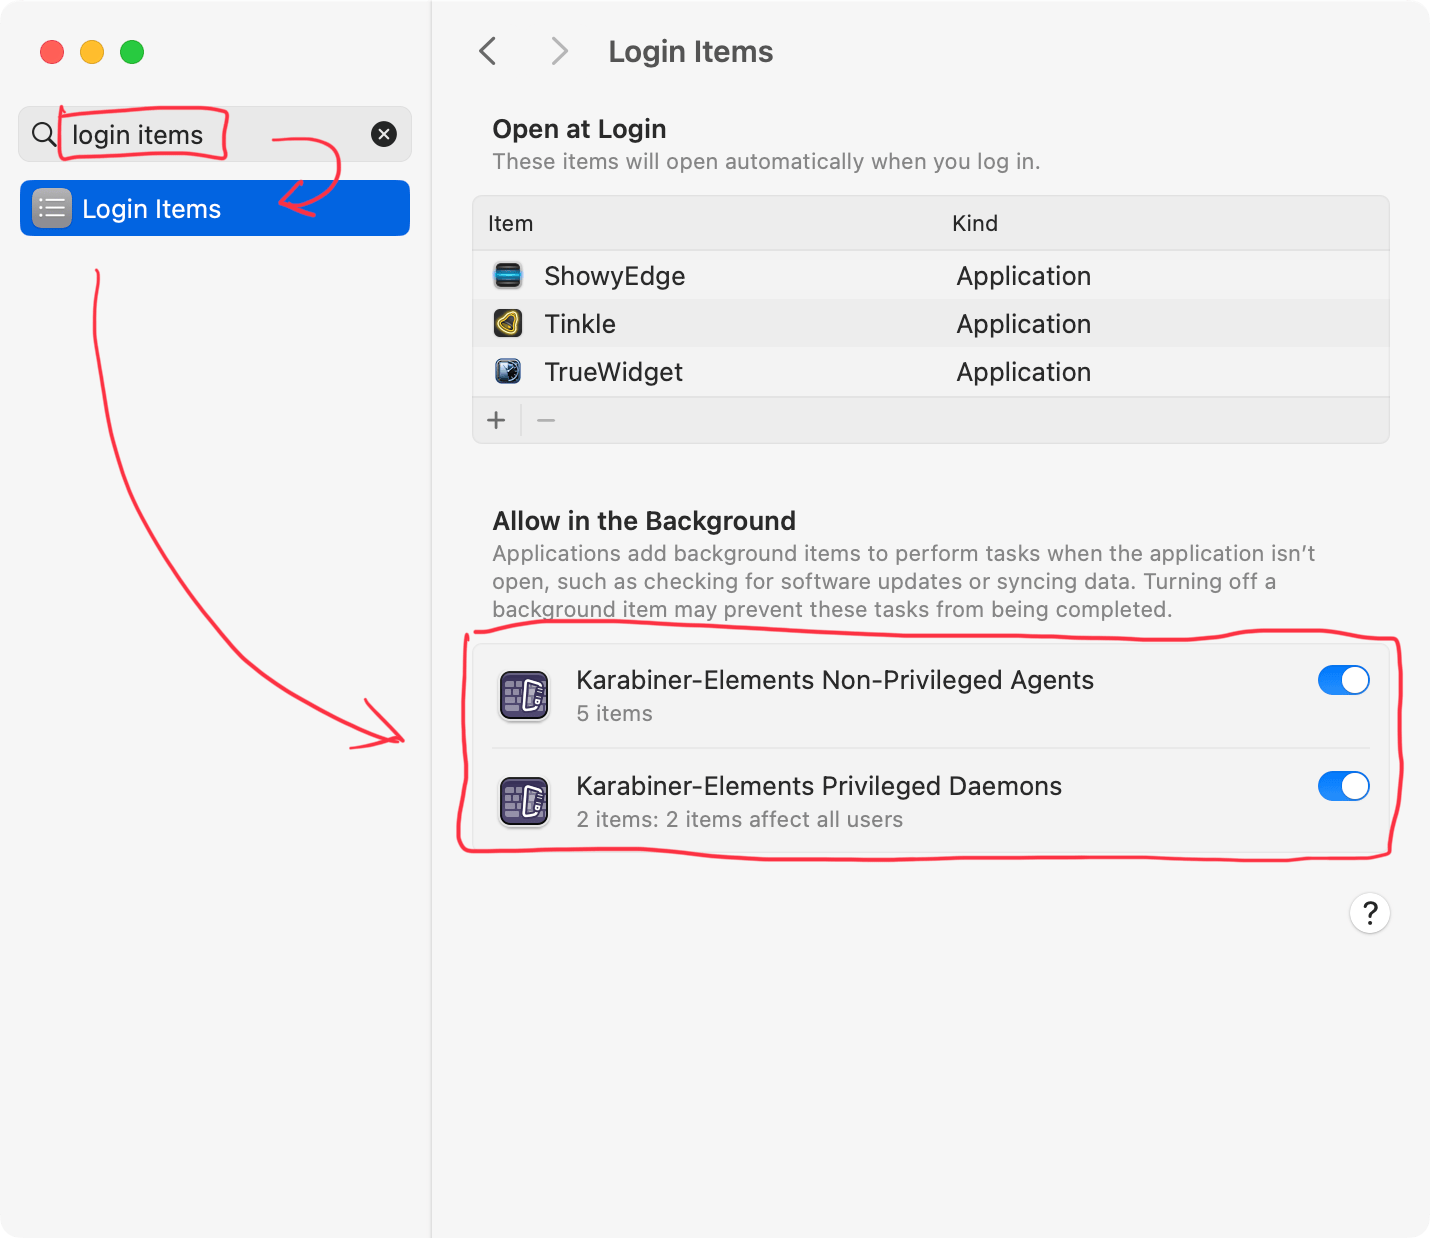Close the window with red button

coord(52,52)
